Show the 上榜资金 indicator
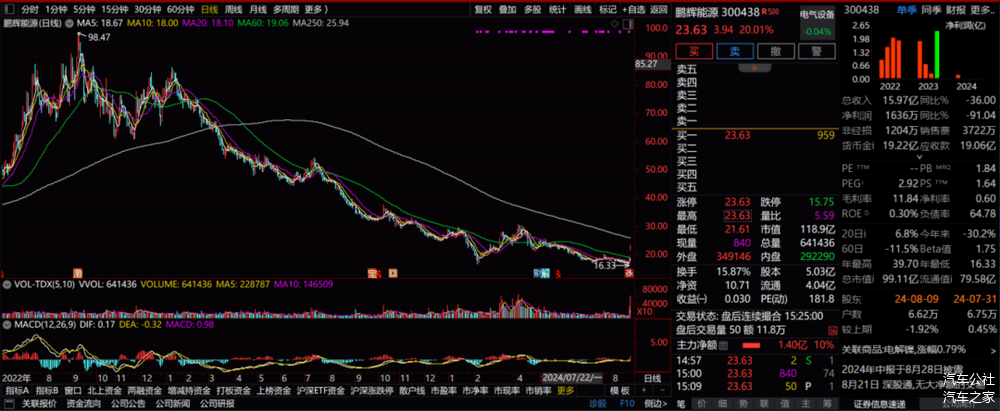The image size is (1000, 411). 275,391
